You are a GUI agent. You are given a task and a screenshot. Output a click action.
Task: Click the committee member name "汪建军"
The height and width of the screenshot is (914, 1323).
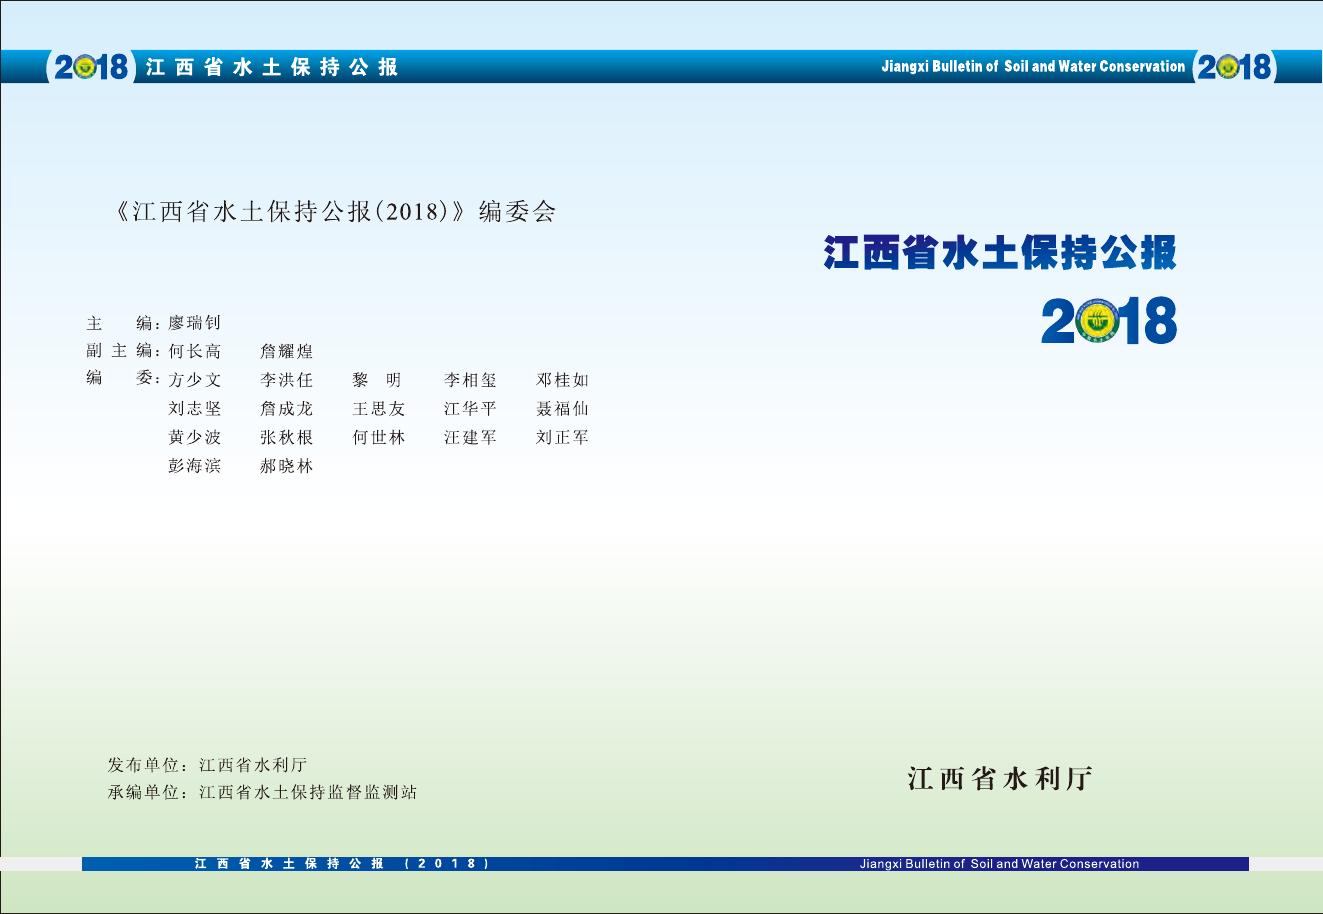(x=470, y=437)
